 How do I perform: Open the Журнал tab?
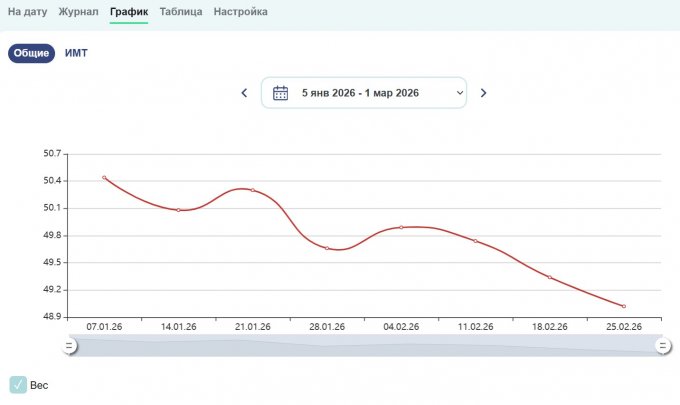point(78,12)
